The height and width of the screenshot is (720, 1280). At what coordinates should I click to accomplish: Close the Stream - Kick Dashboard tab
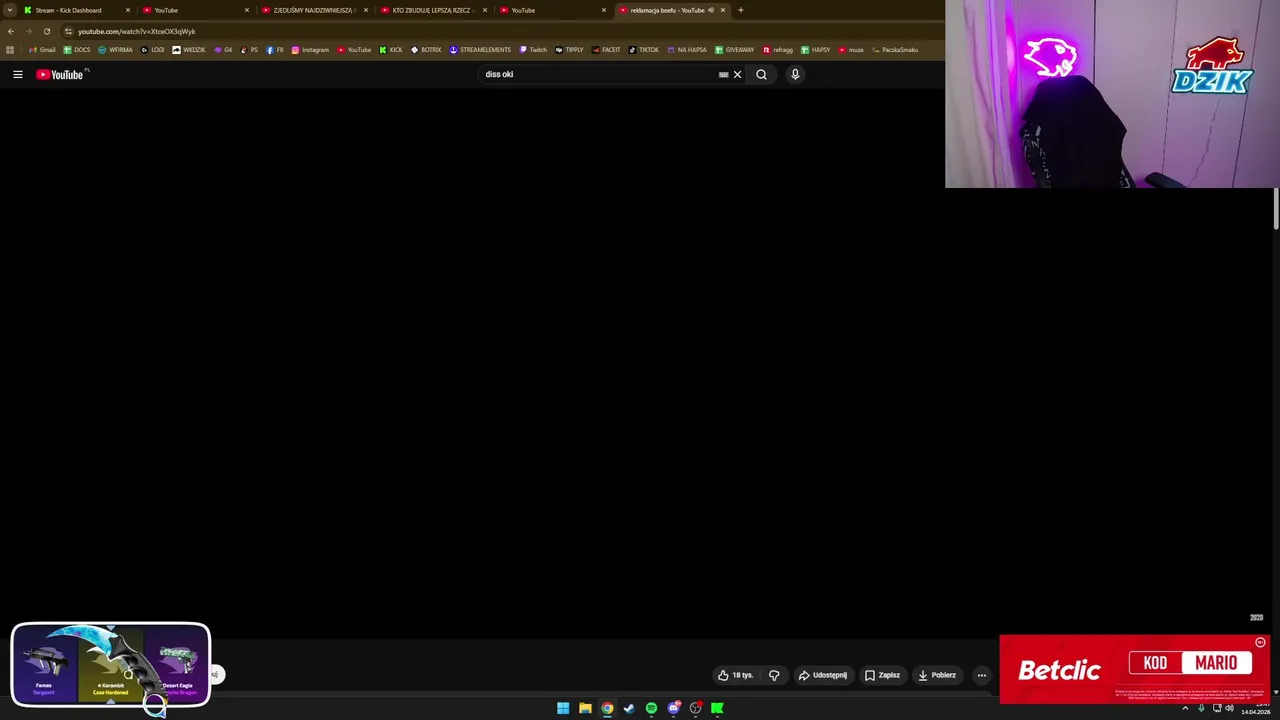[x=128, y=10]
